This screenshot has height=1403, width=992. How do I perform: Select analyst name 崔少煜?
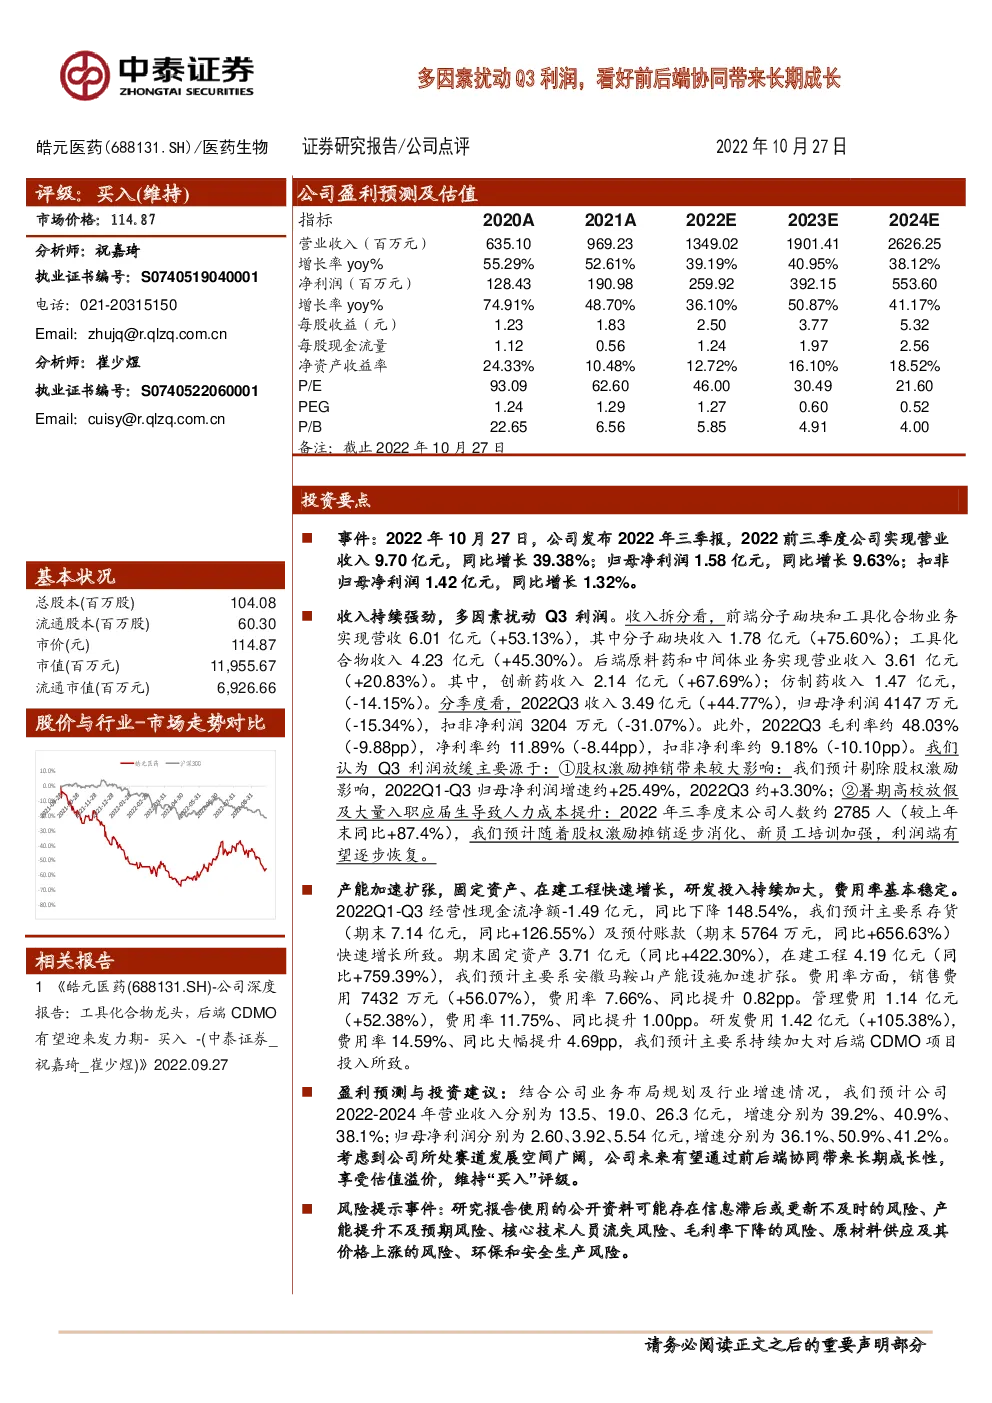click(x=118, y=362)
